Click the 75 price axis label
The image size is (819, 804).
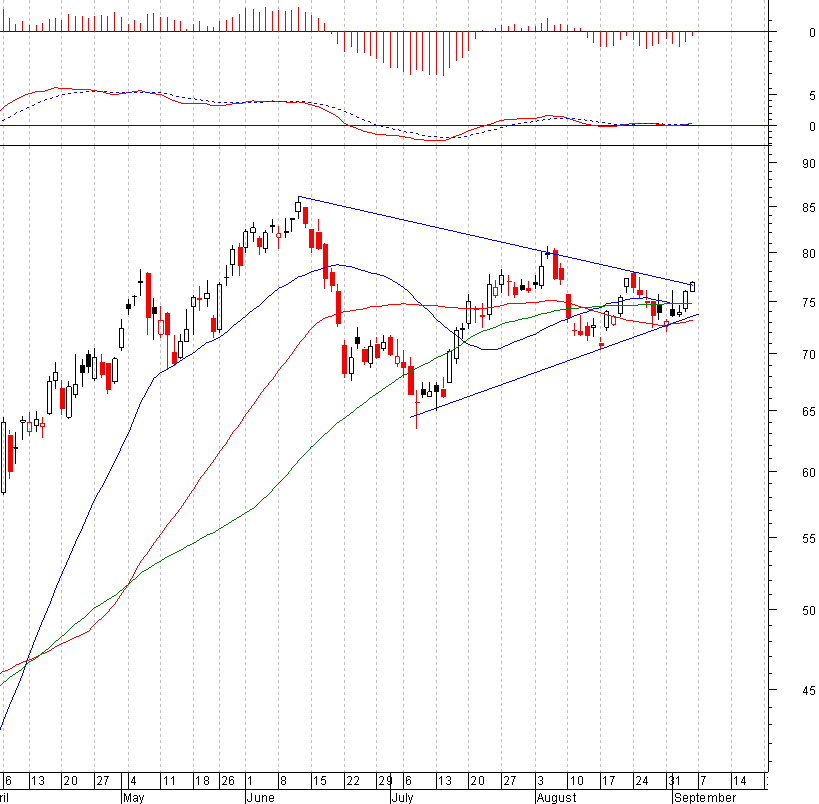click(809, 303)
